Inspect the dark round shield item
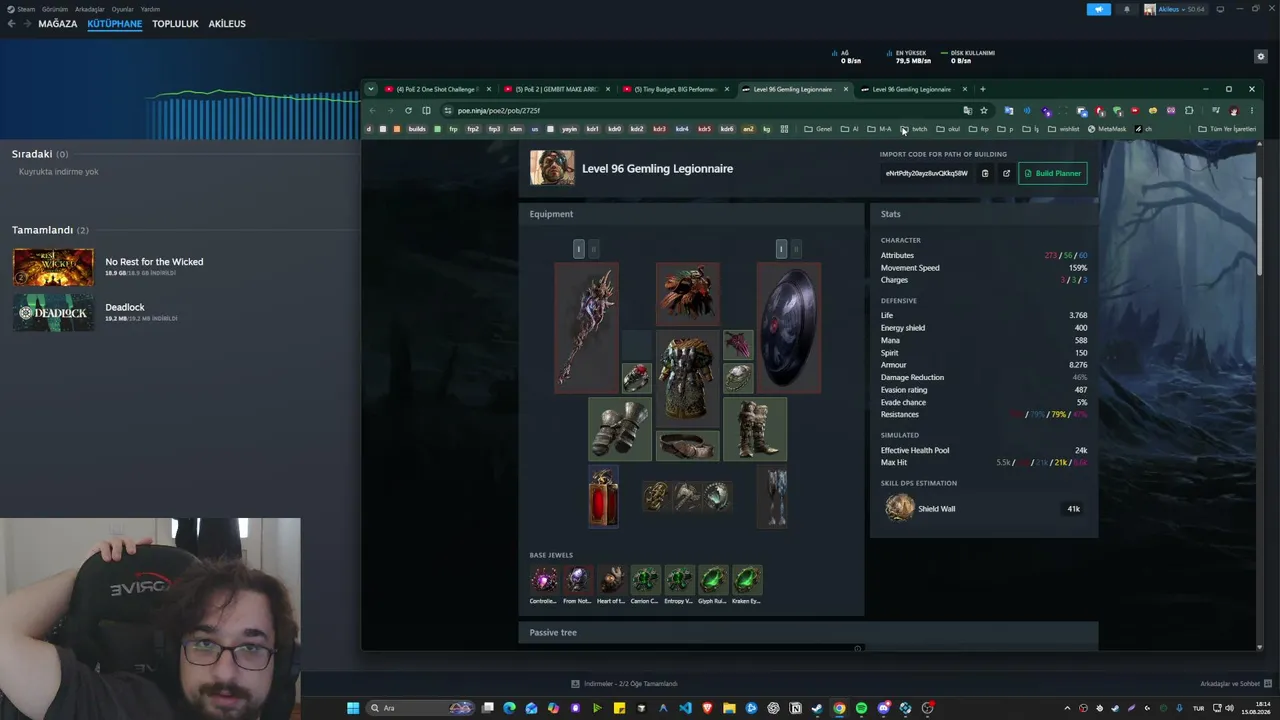The image size is (1280, 720). 789,328
